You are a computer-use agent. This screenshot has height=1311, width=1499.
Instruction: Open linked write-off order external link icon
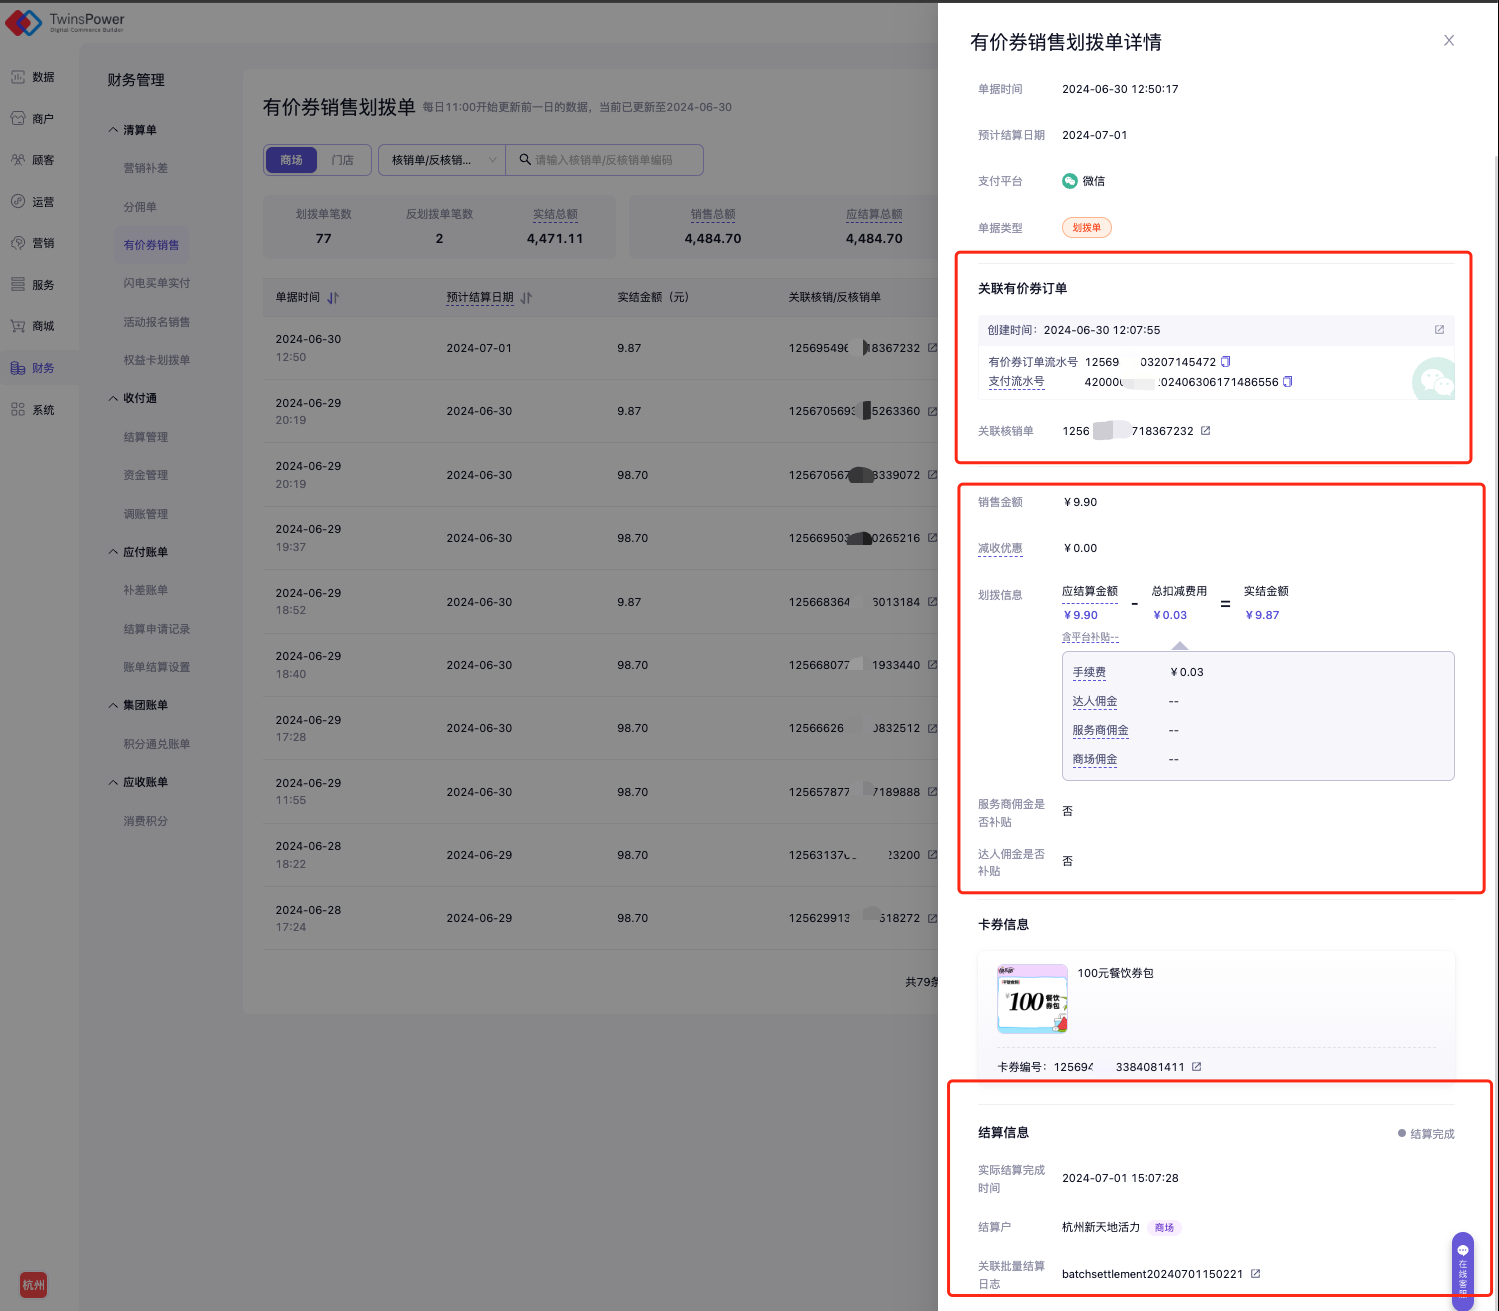pyautogui.click(x=1206, y=431)
